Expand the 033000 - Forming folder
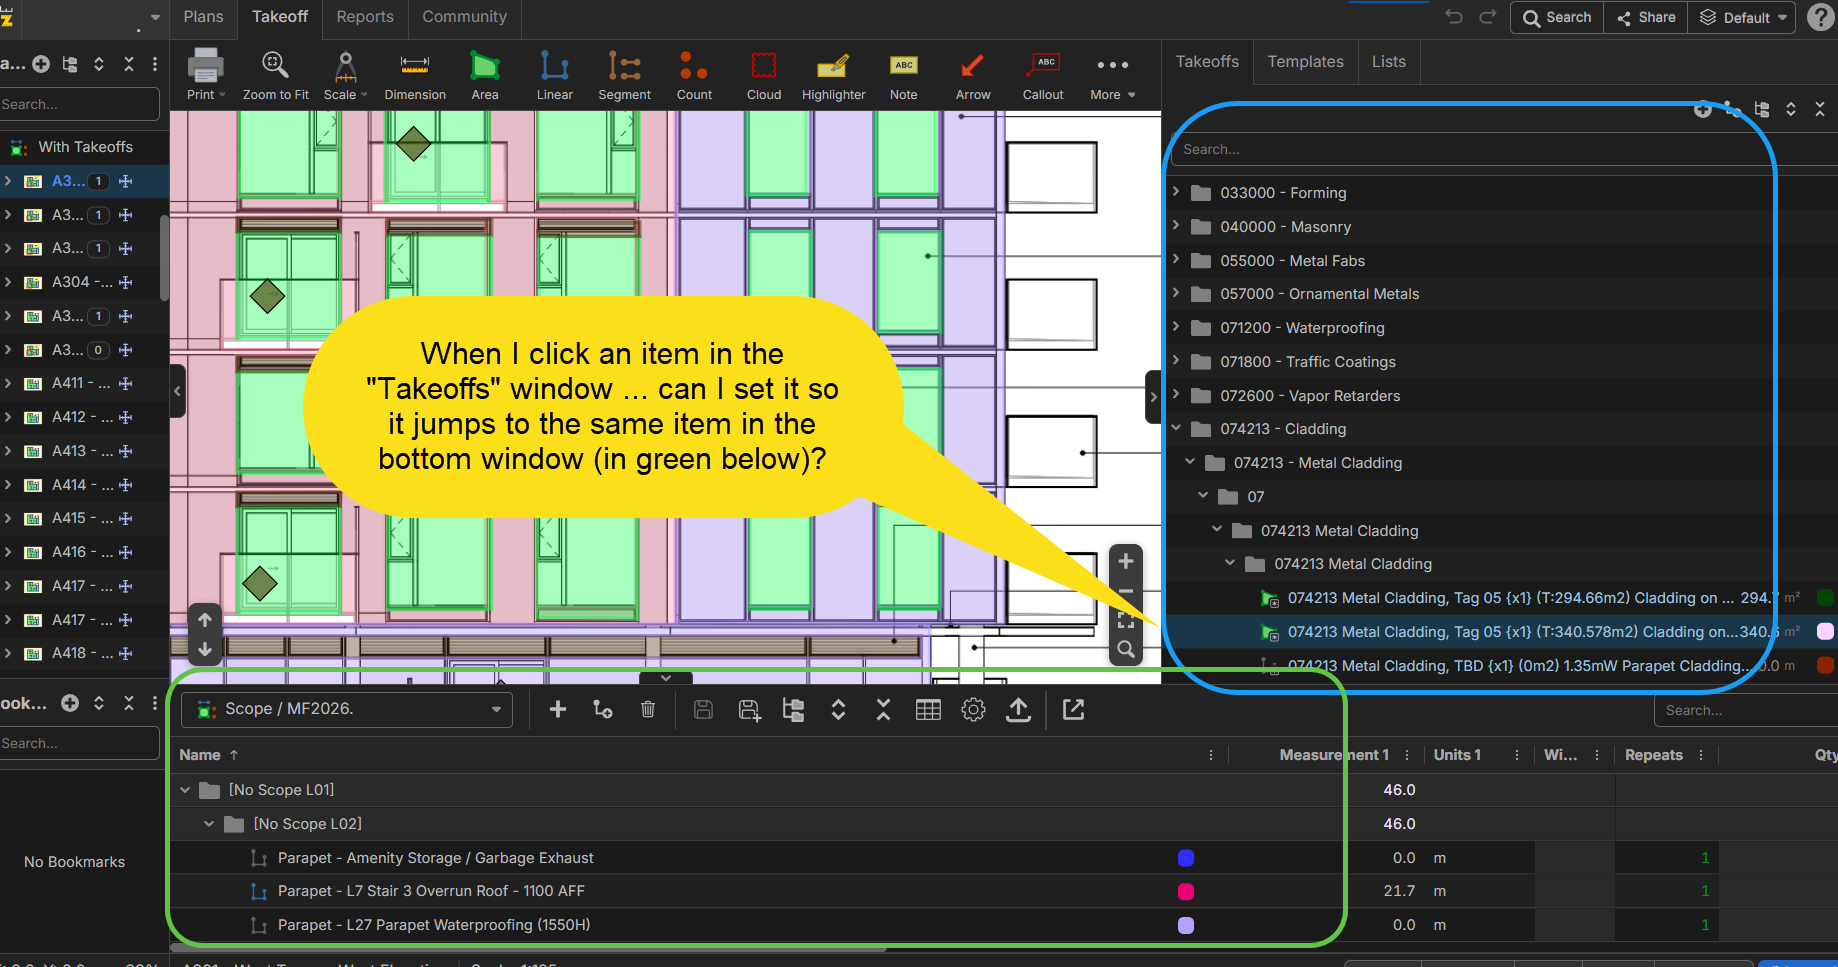1838x967 pixels. point(1176,192)
